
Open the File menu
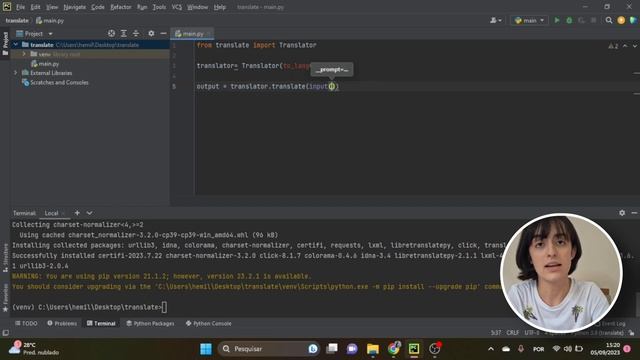(20, 7)
